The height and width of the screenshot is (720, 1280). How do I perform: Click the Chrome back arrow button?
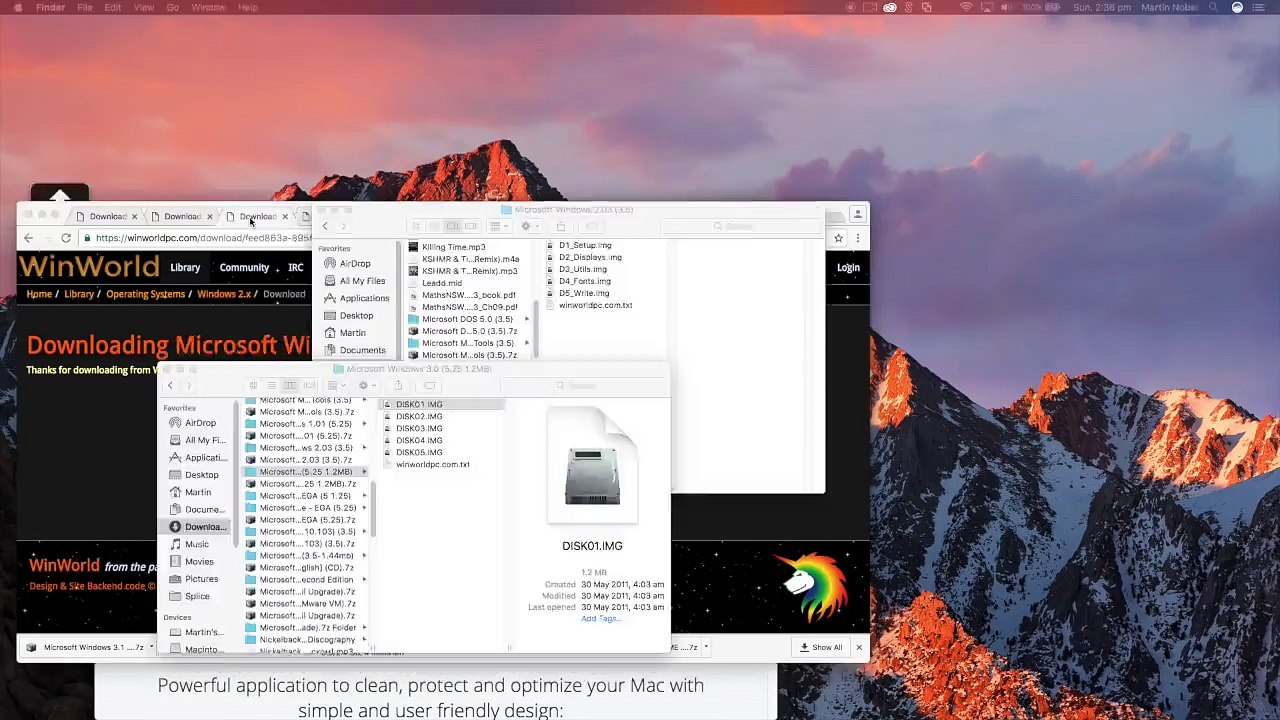(x=28, y=238)
